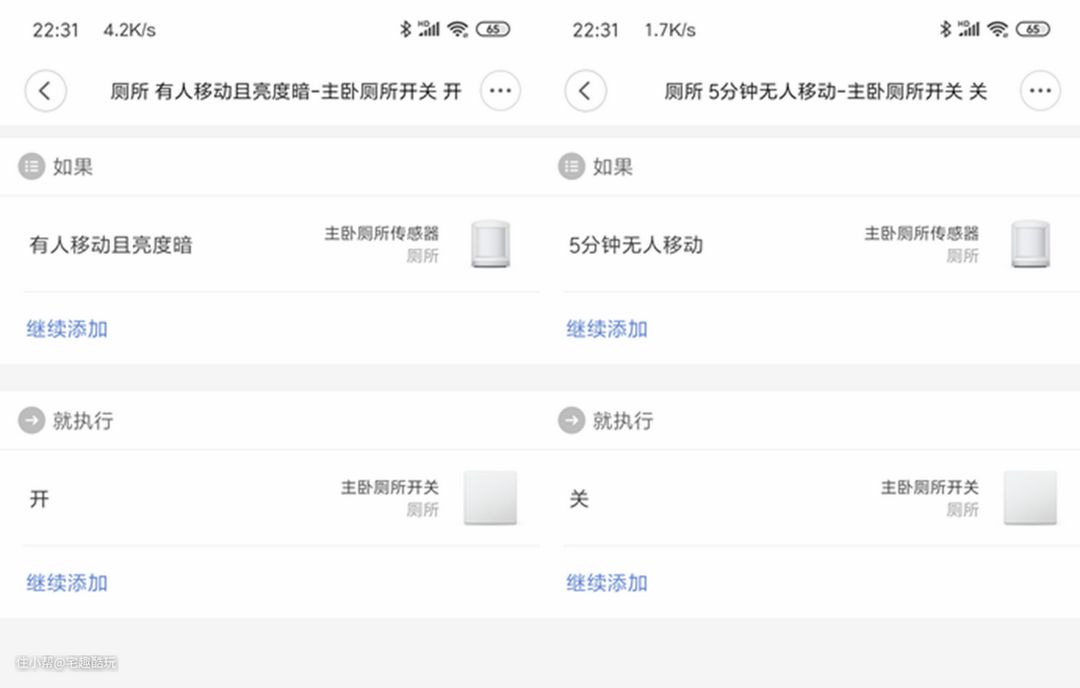Viewport: 1080px width, 688px height.
Task: Tap the back arrow on the left screen
Action: click(x=45, y=91)
